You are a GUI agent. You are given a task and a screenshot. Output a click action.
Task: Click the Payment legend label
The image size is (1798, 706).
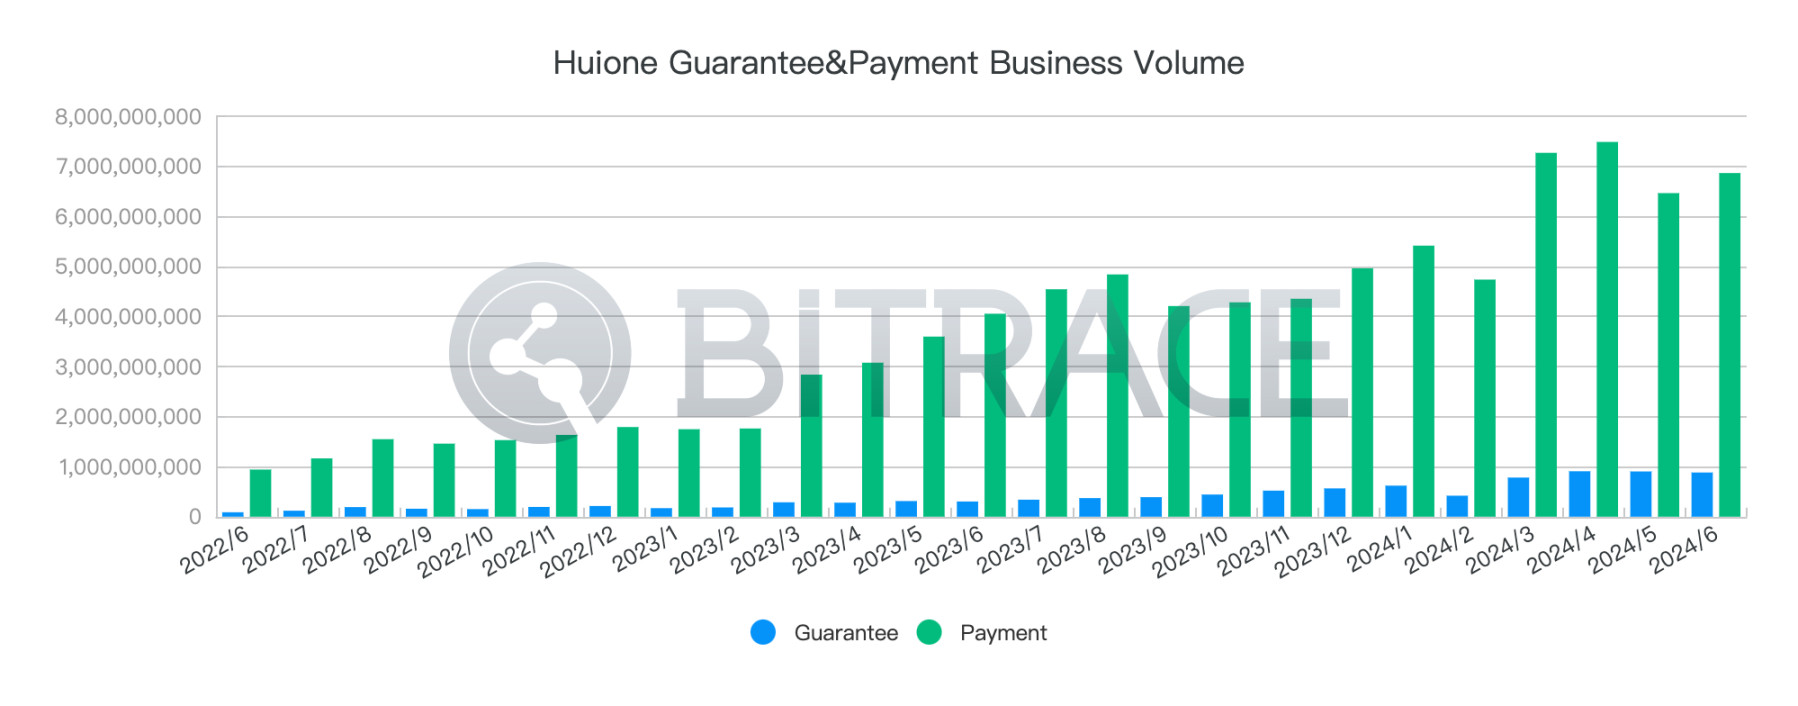pos(1003,633)
